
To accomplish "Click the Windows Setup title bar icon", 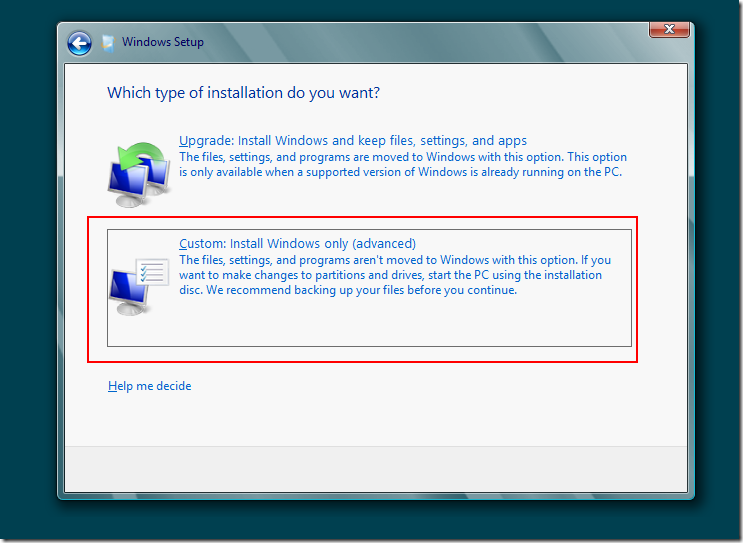I will point(108,43).
